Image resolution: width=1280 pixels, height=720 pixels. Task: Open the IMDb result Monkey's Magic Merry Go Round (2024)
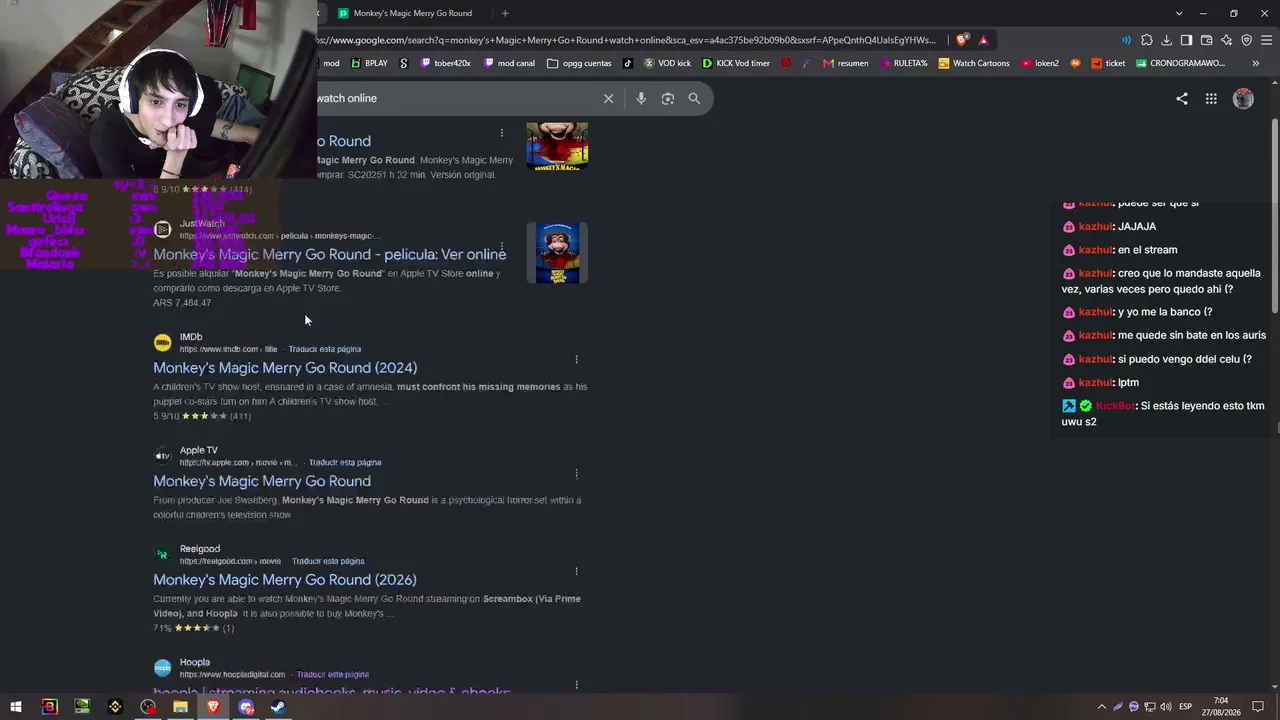tap(285, 368)
